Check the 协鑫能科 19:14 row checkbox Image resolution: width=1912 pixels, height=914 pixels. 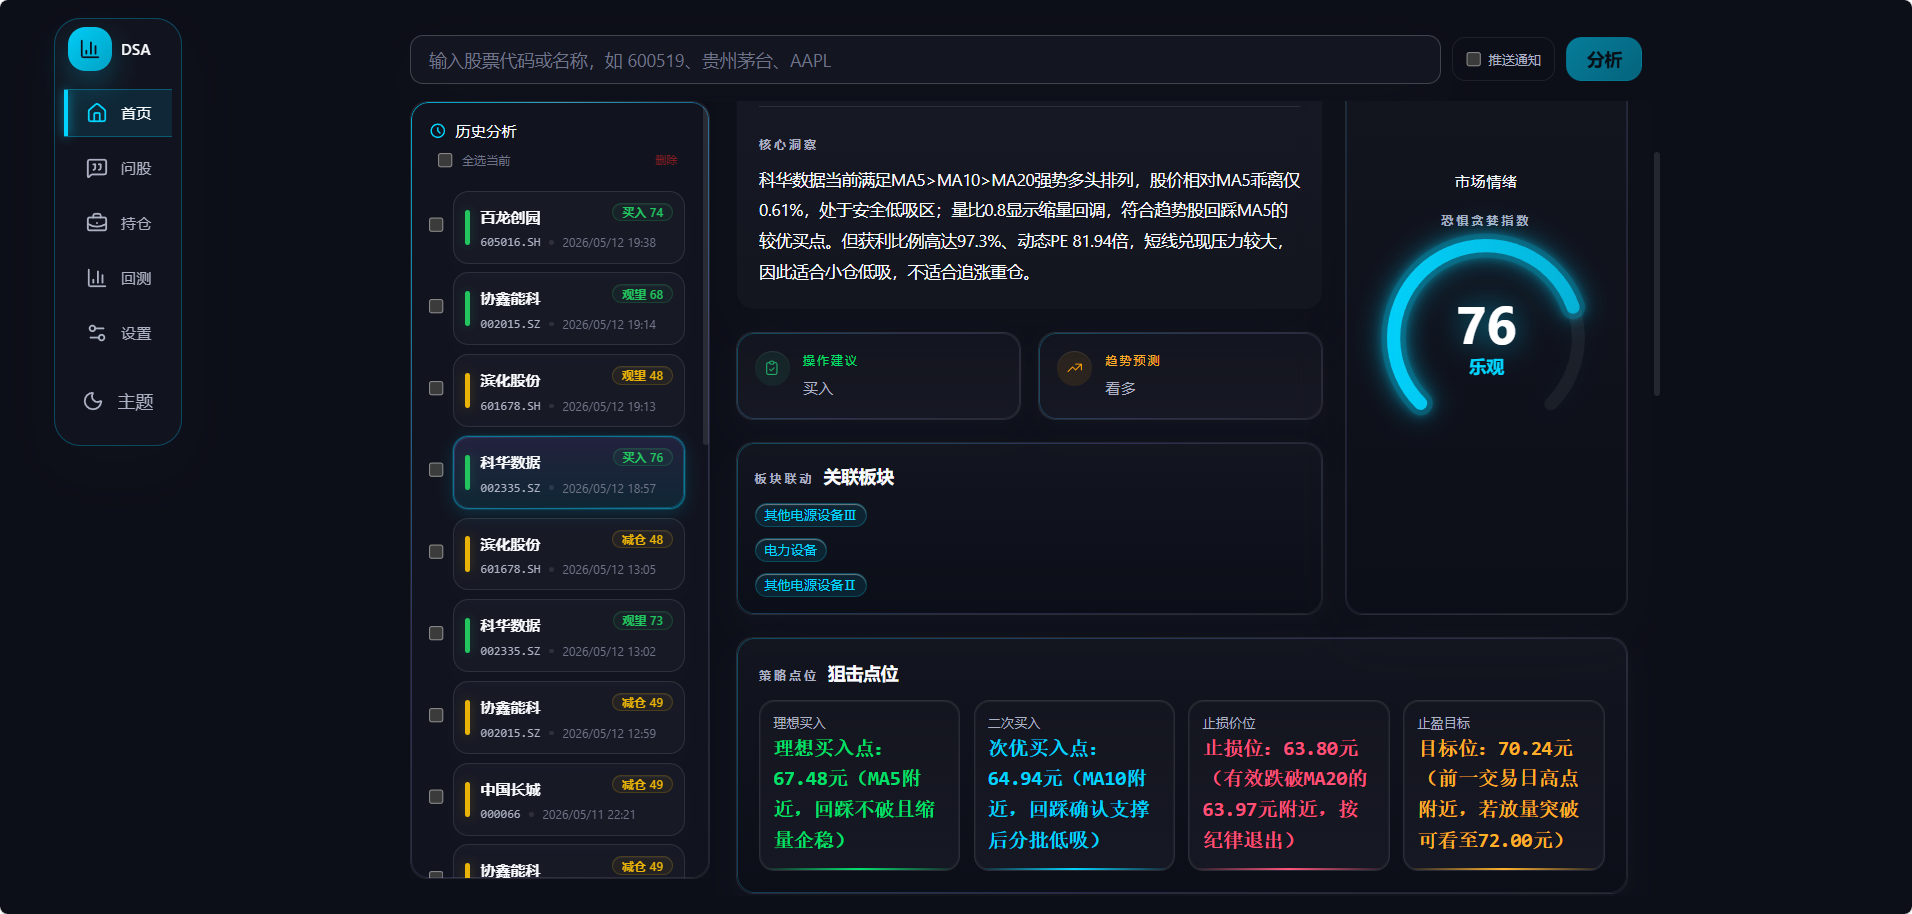(x=436, y=306)
